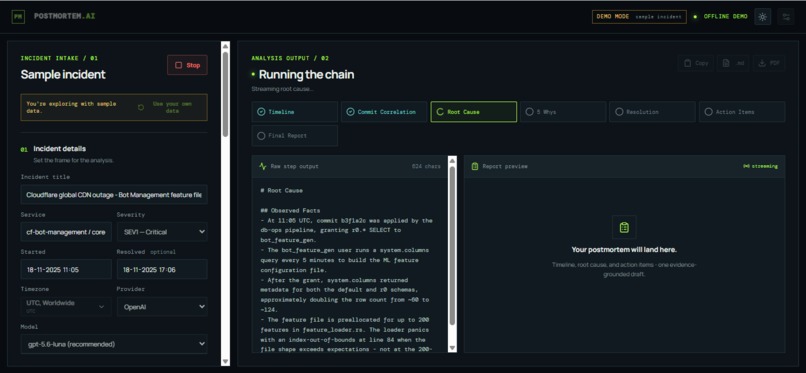Click the raw output scroll down arrow

[x=452, y=348]
